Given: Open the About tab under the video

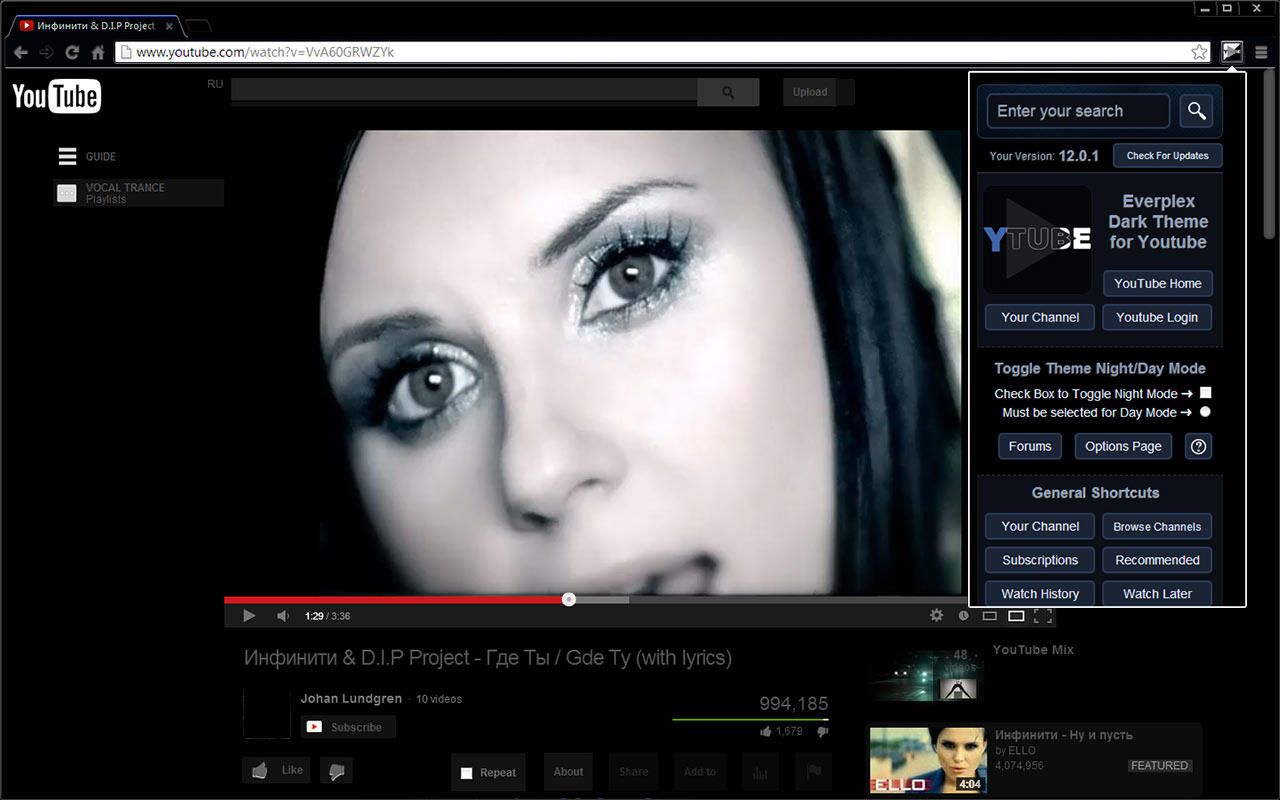Looking at the screenshot, I should [568, 772].
